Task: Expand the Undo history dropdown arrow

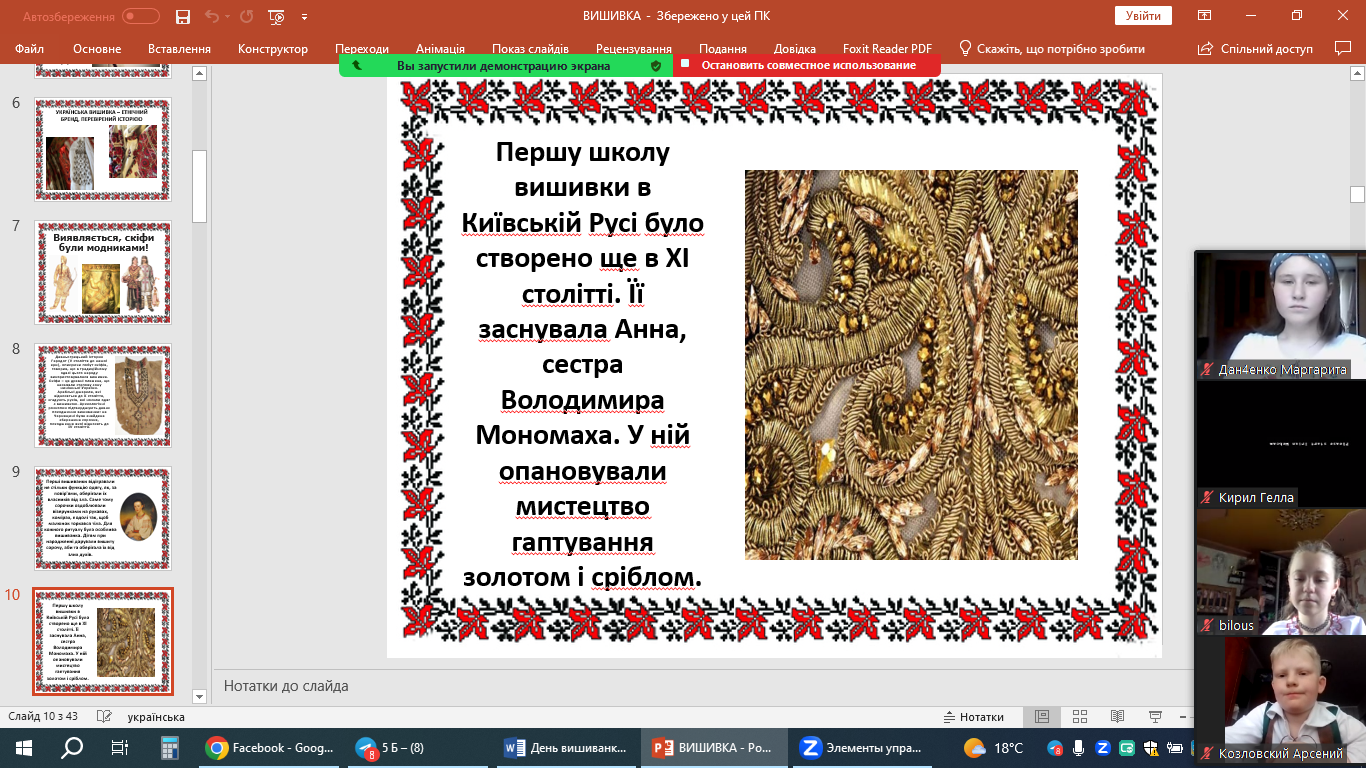Action: pyautogui.click(x=228, y=17)
